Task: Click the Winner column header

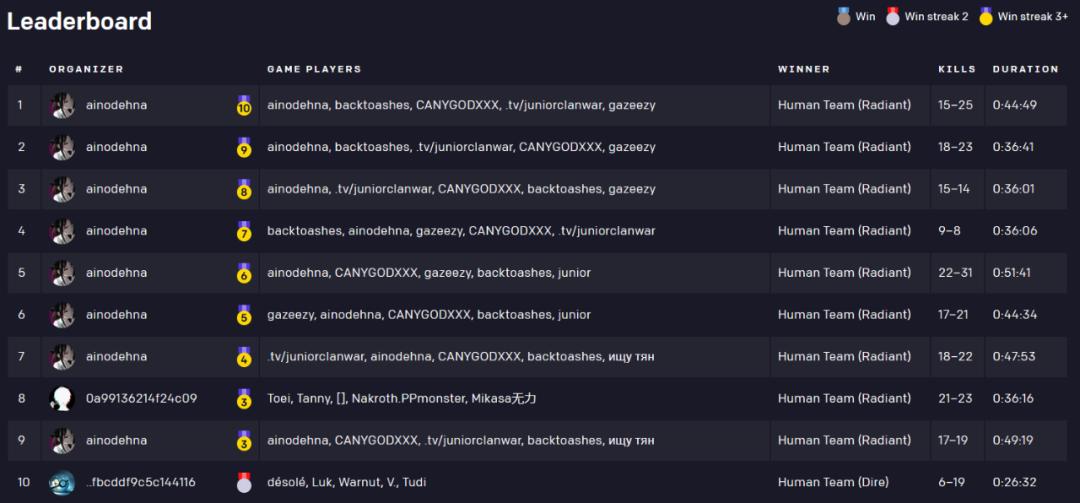Action: [x=803, y=69]
